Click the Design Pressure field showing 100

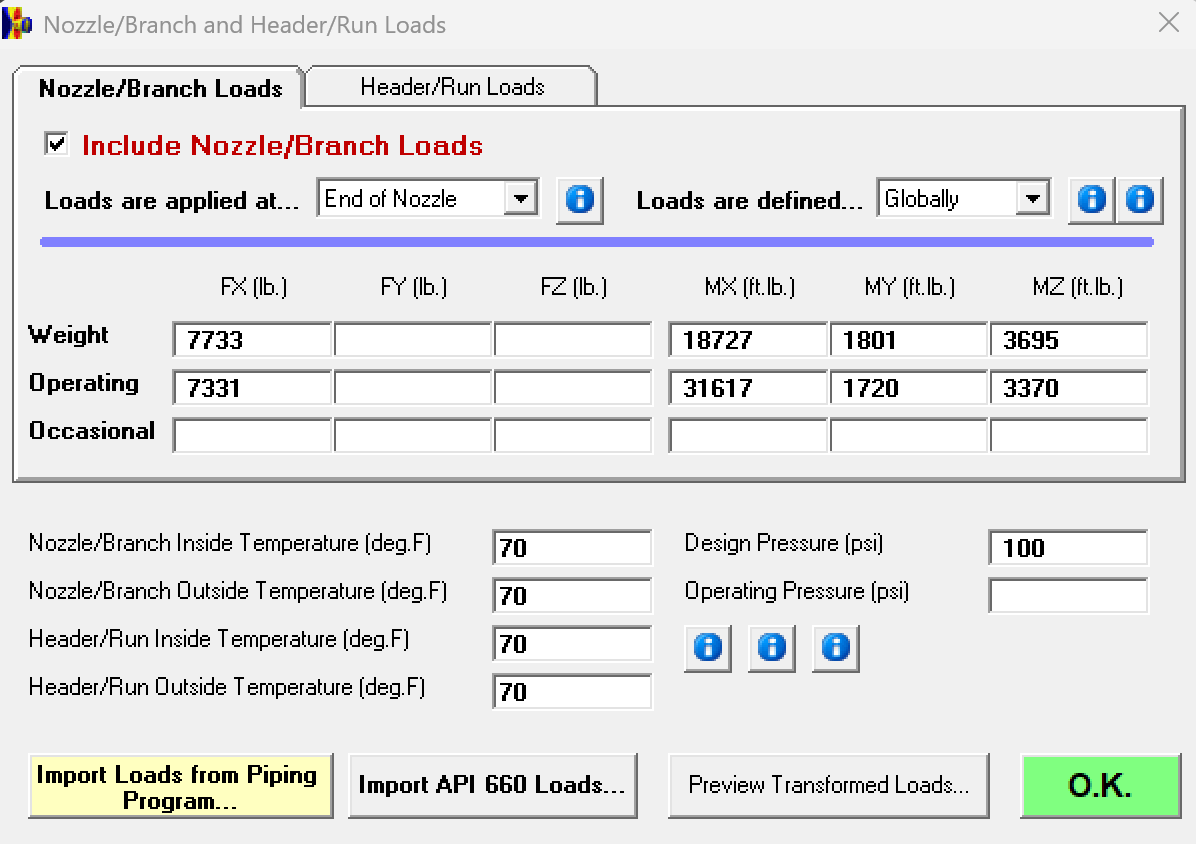click(x=1067, y=547)
